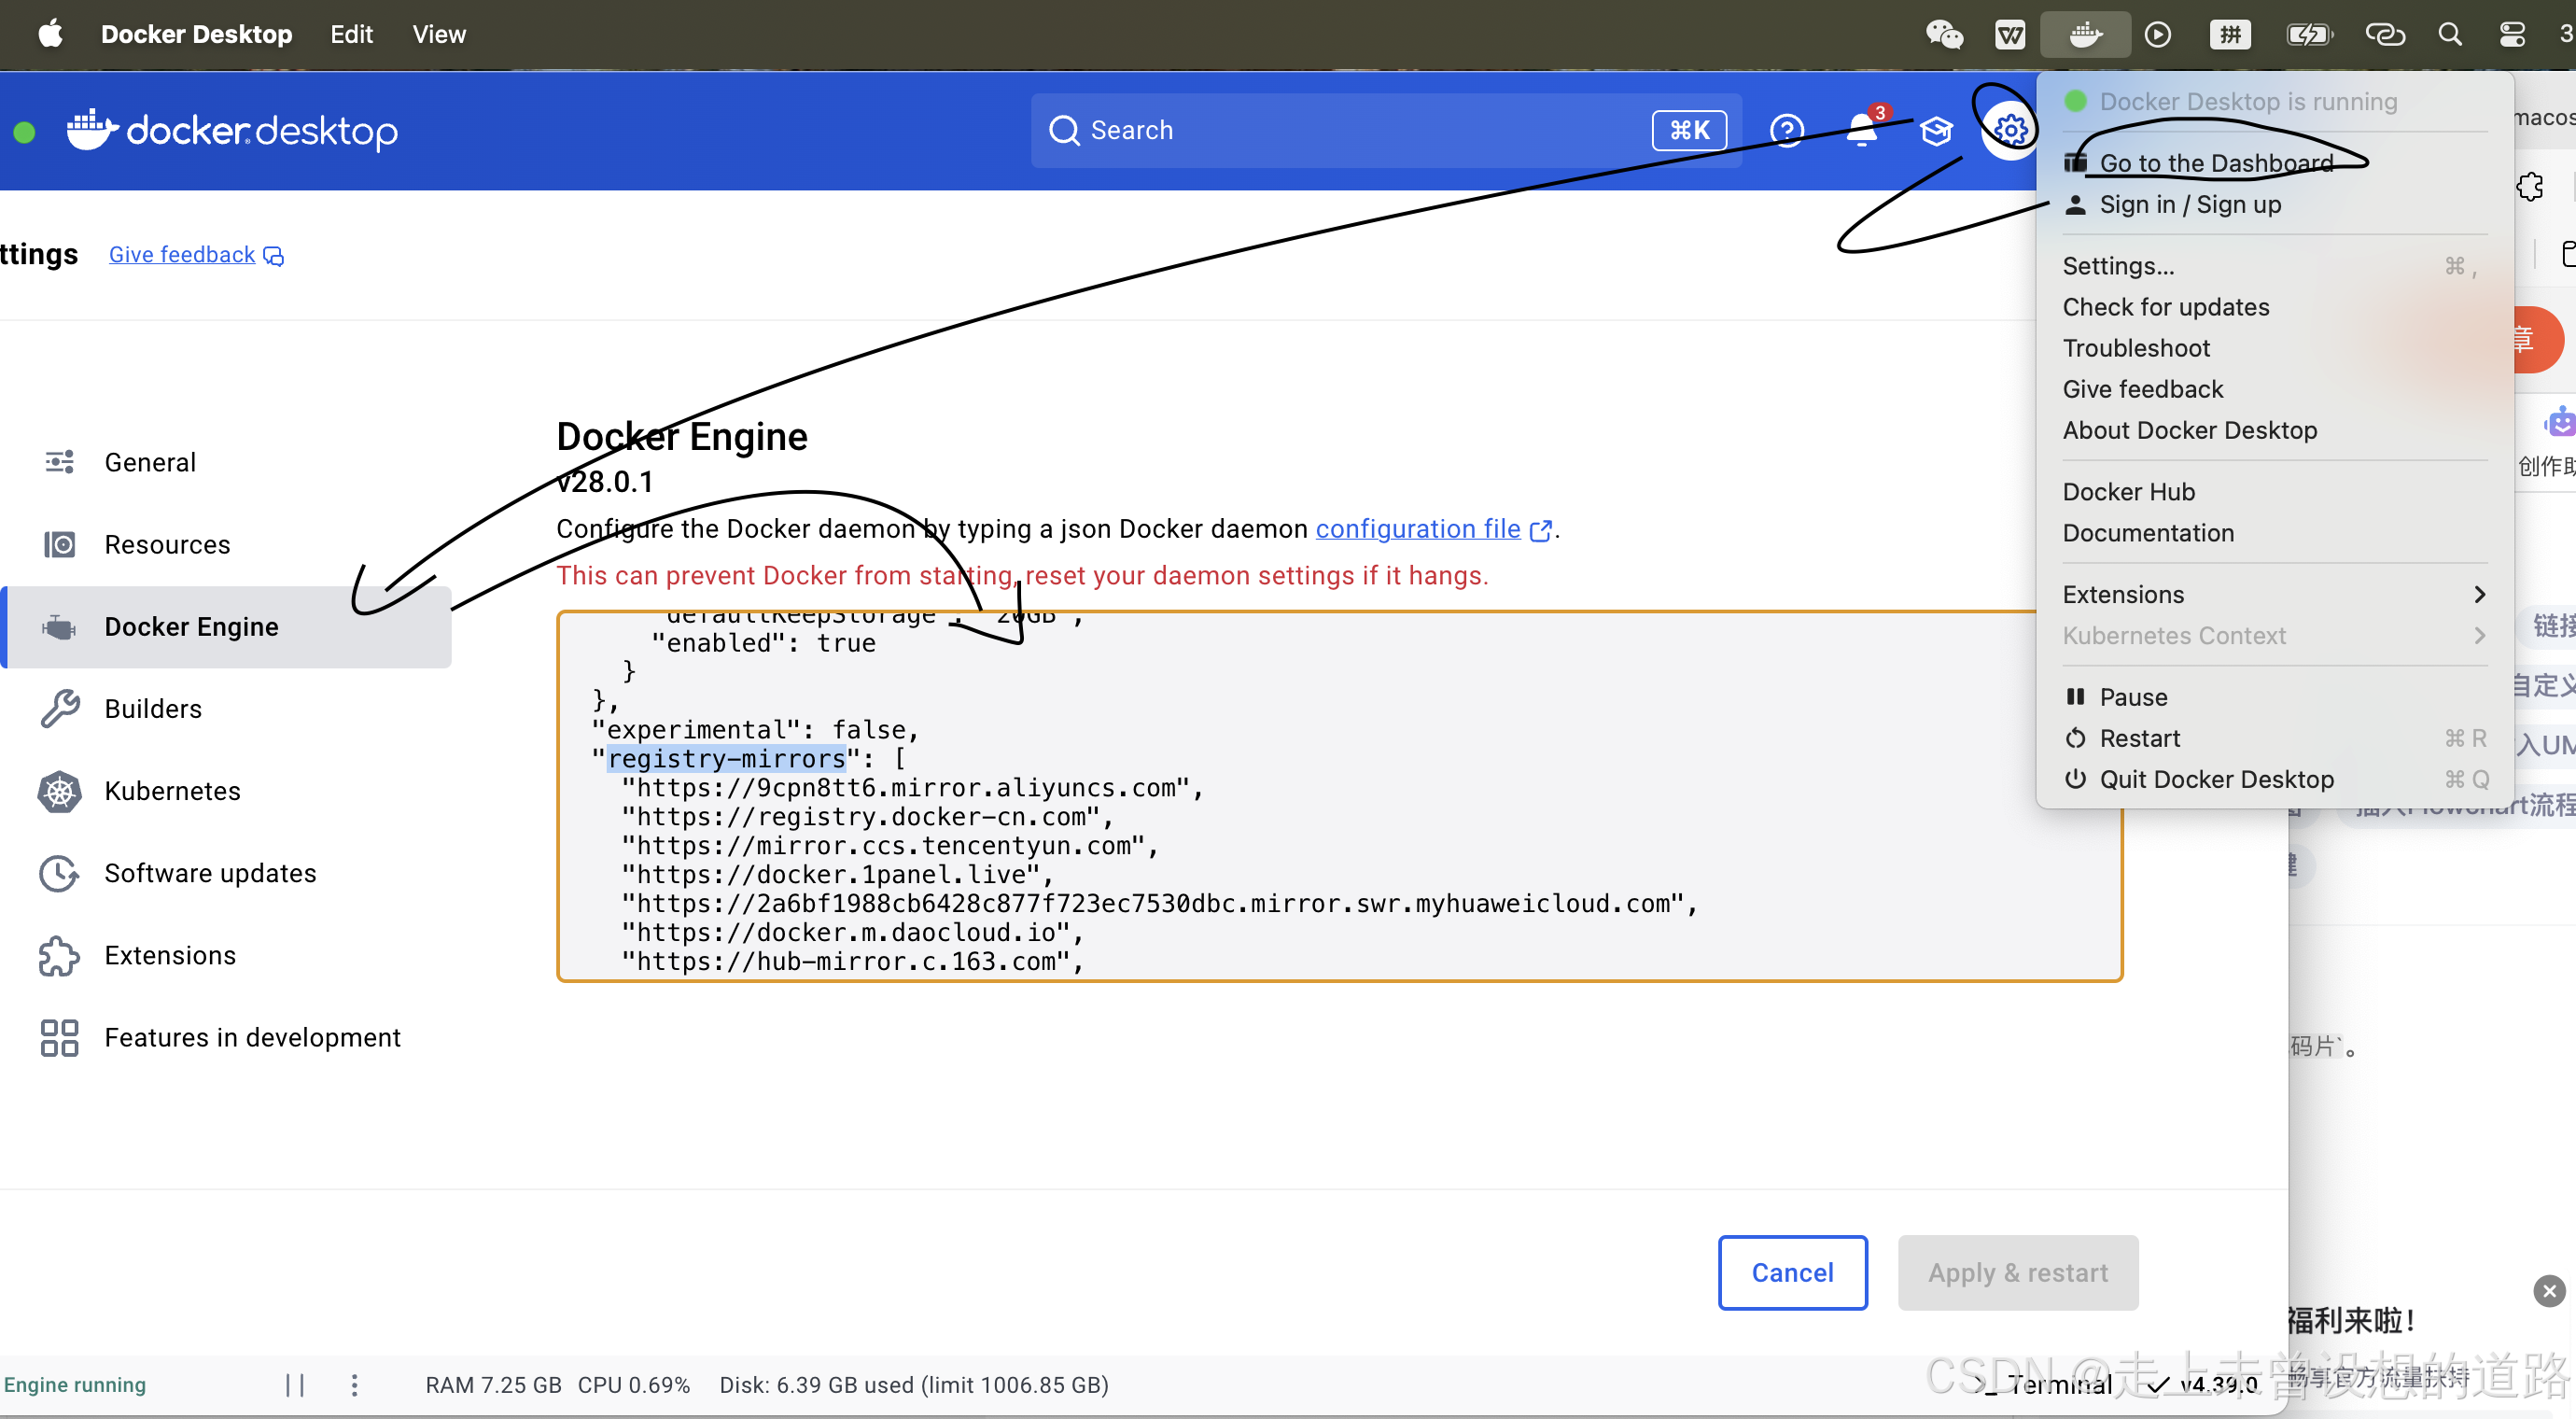Open the configuration file link
2576x1419 pixels.
point(1417,529)
